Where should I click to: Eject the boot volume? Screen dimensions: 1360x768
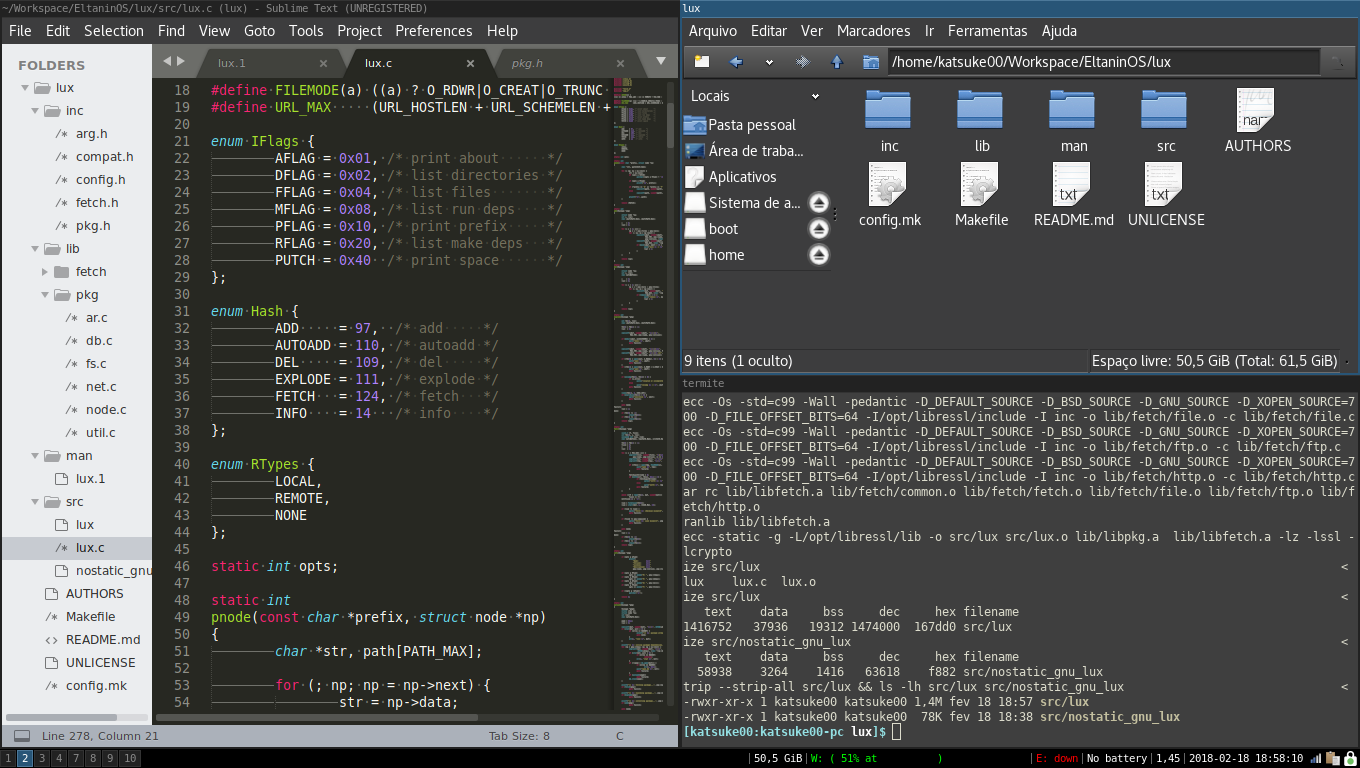[x=818, y=229]
